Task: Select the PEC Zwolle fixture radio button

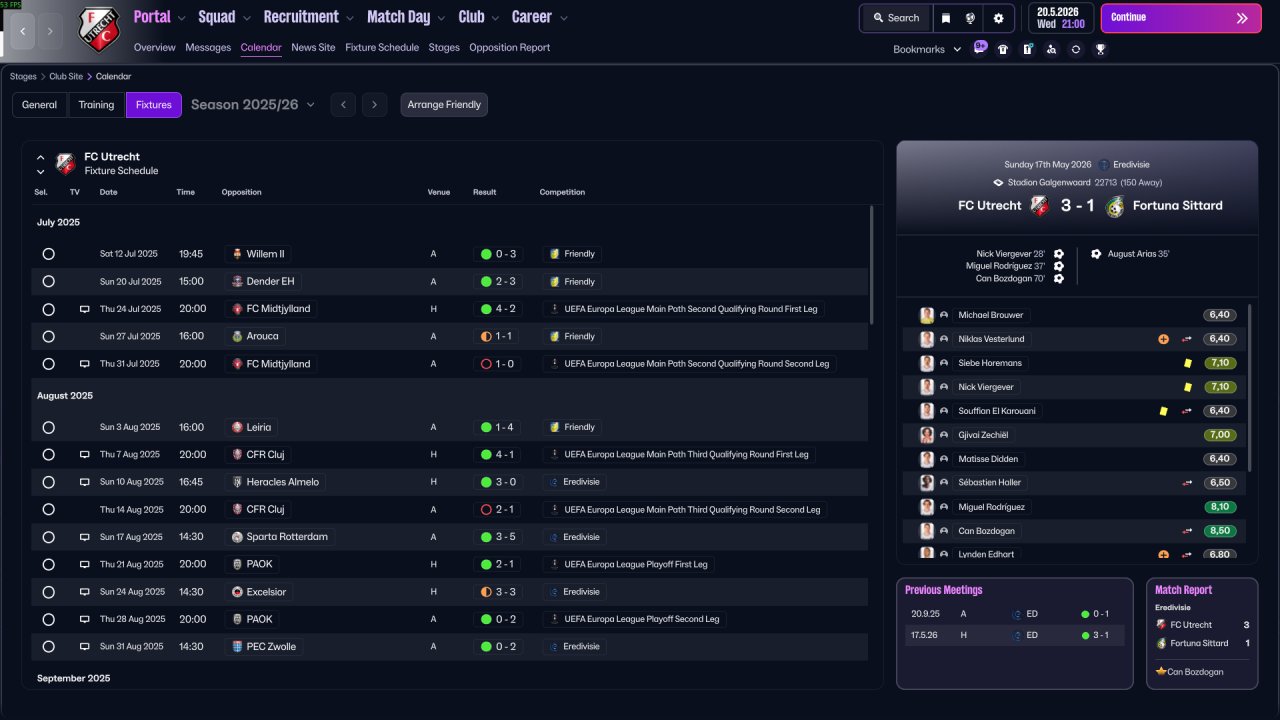Action: pyautogui.click(x=48, y=647)
